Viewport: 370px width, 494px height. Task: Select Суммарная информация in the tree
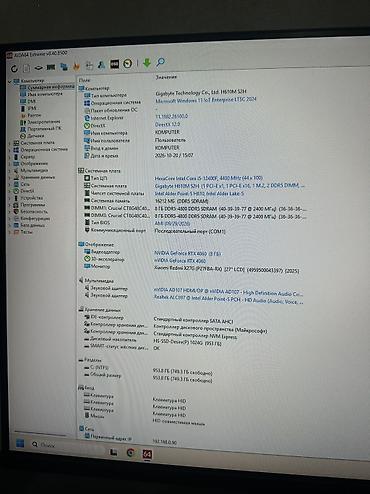[47, 87]
